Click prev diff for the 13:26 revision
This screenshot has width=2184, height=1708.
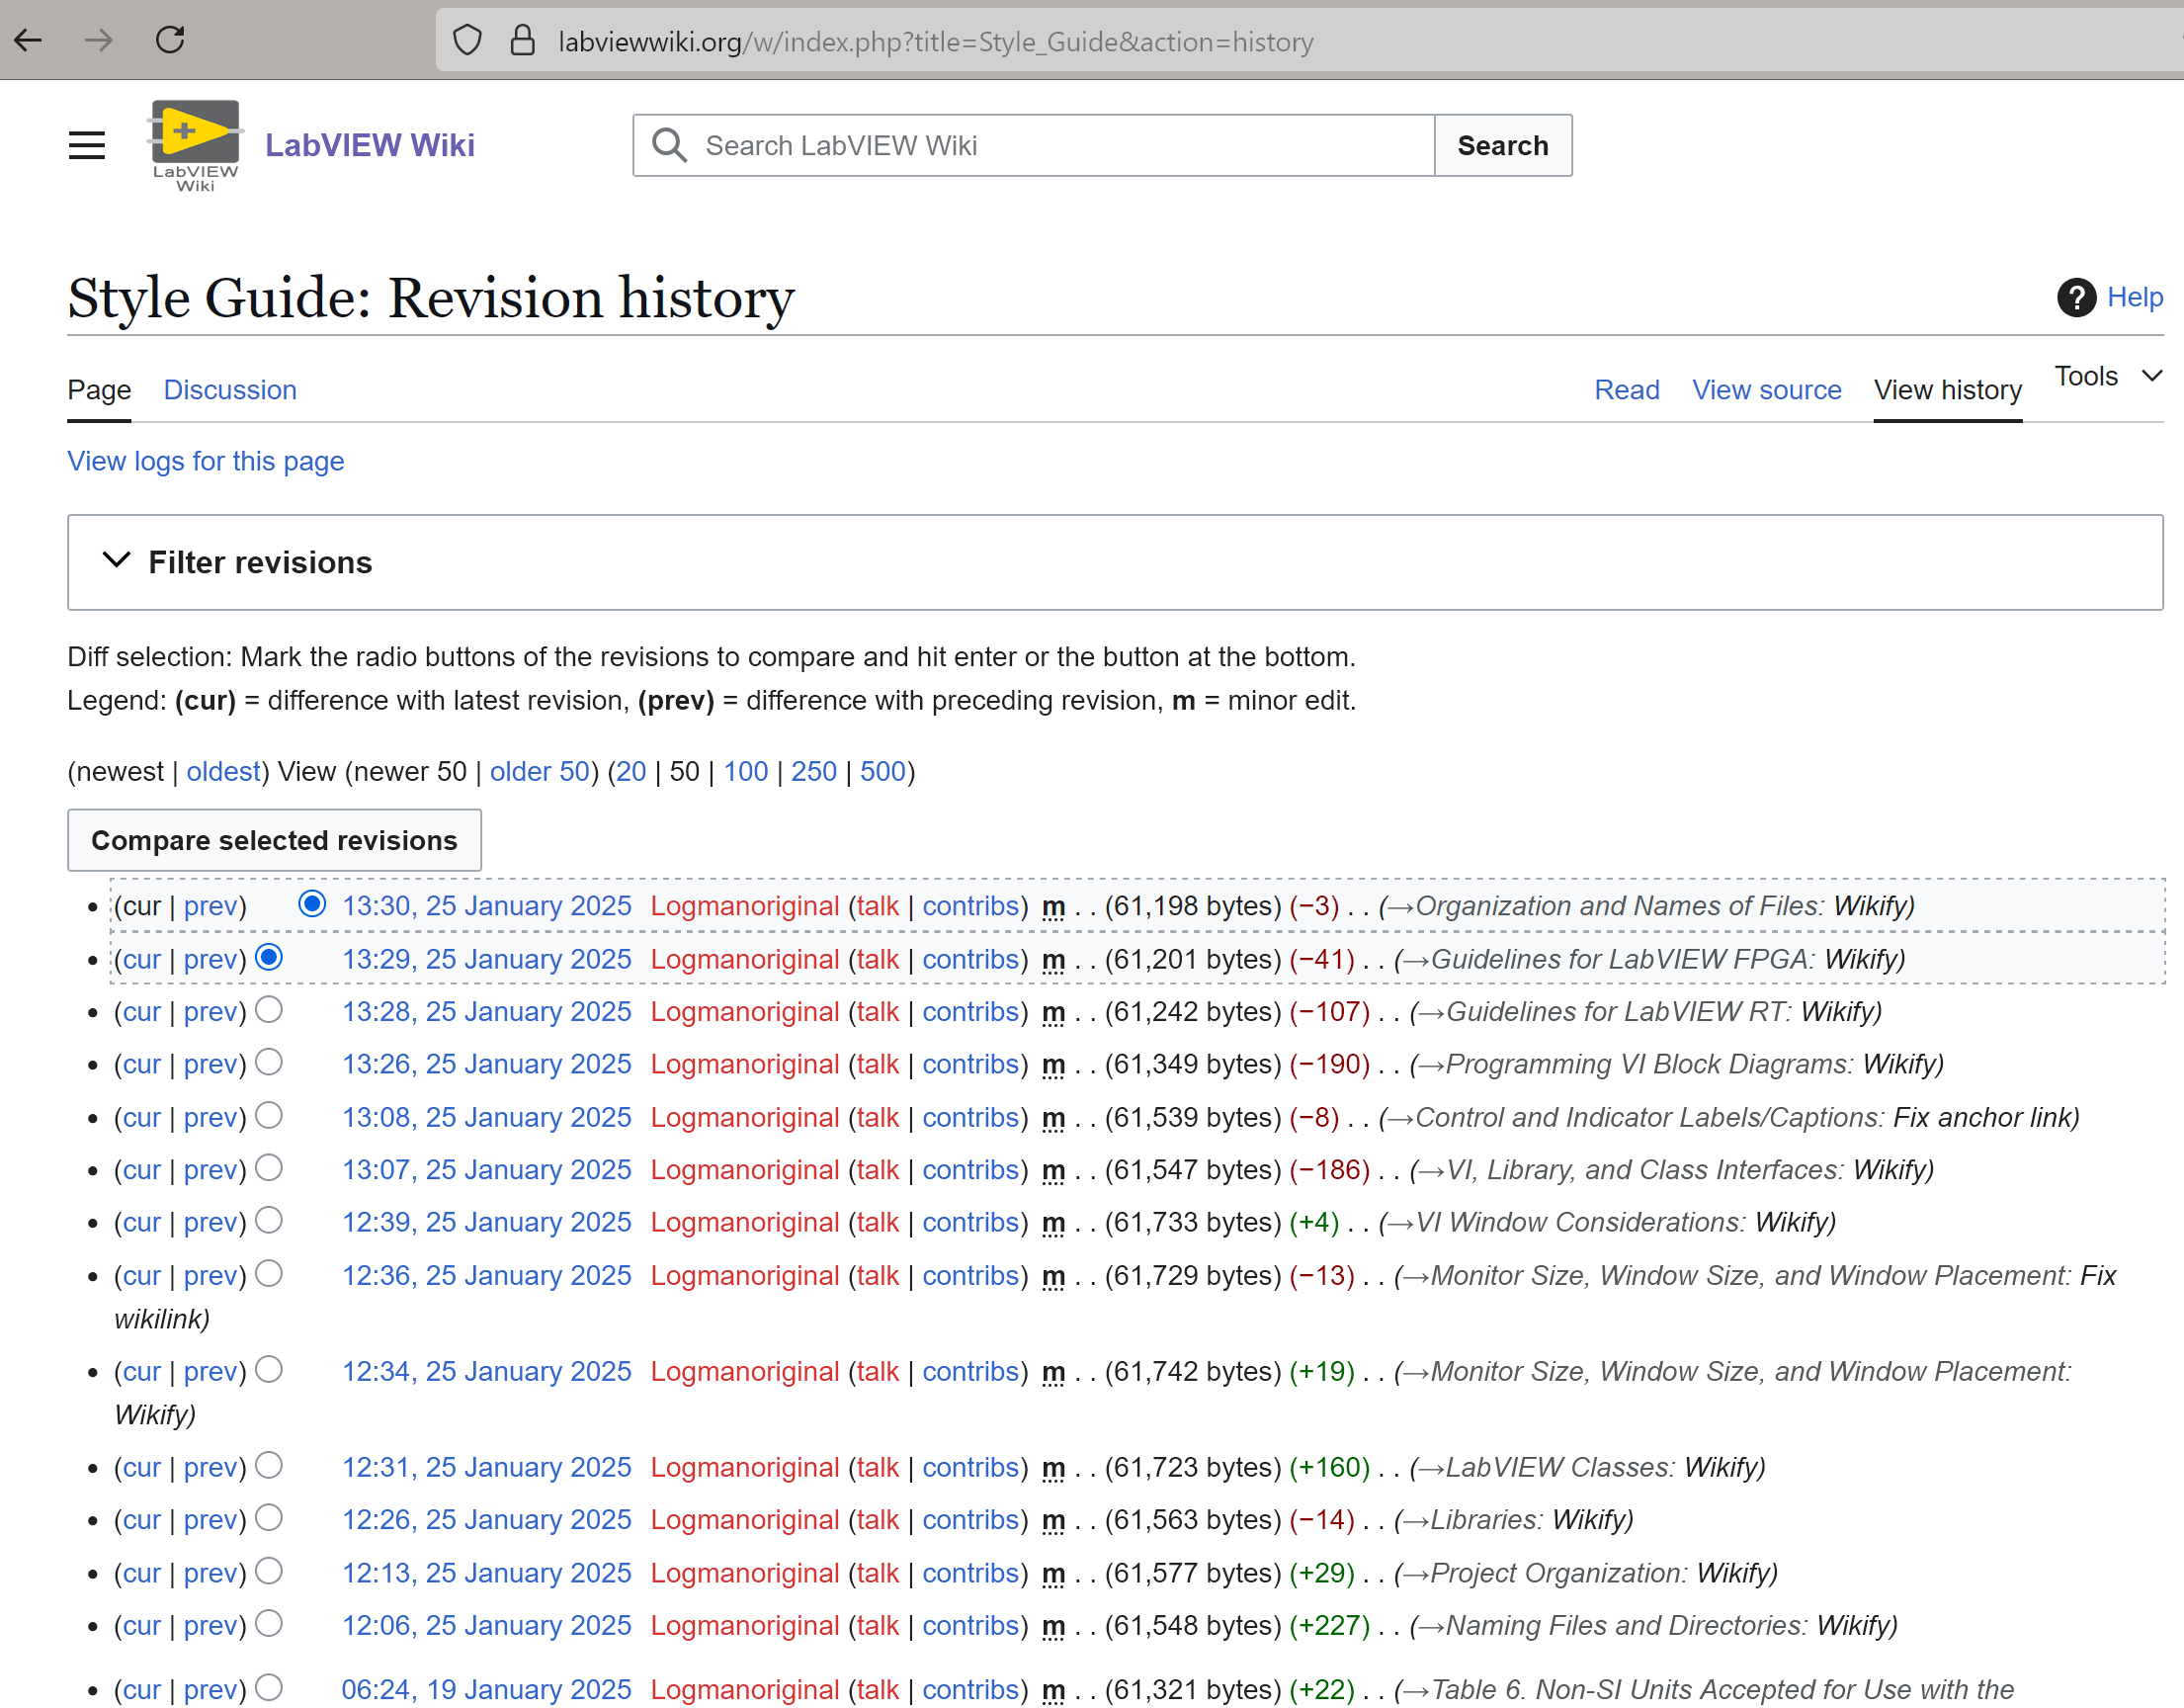click(x=211, y=1065)
